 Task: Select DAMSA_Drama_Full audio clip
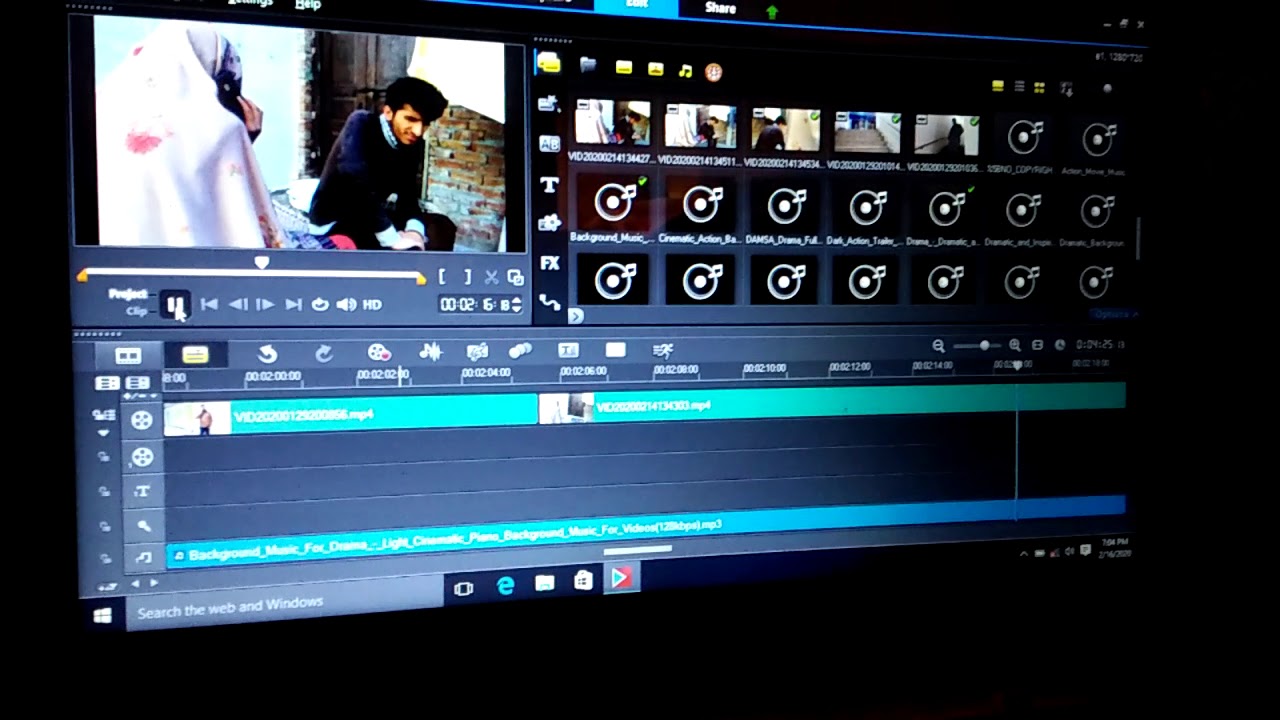pos(785,207)
